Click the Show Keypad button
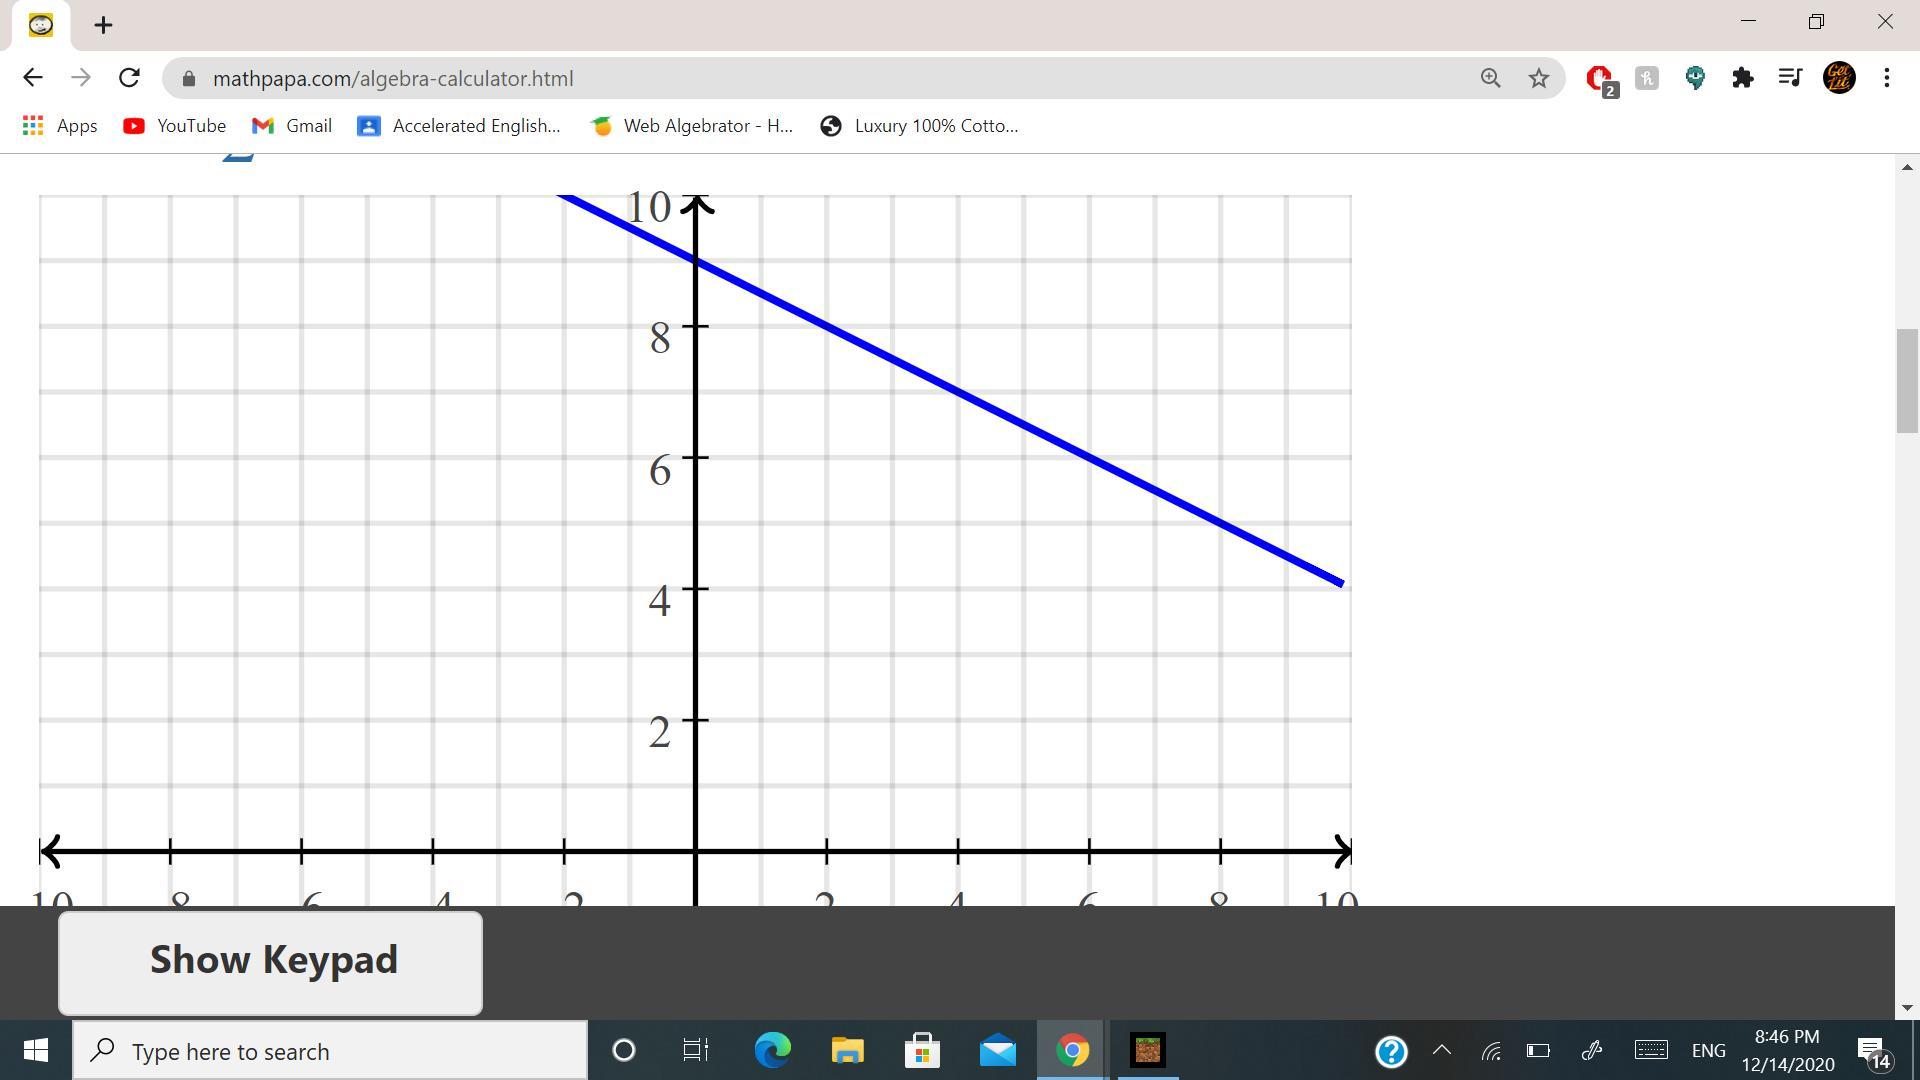Screen dimensions: 1920x1080 click(270, 961)
